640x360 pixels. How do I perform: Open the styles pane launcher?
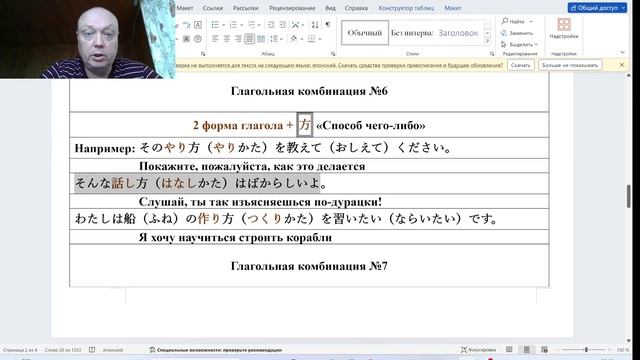492,53
